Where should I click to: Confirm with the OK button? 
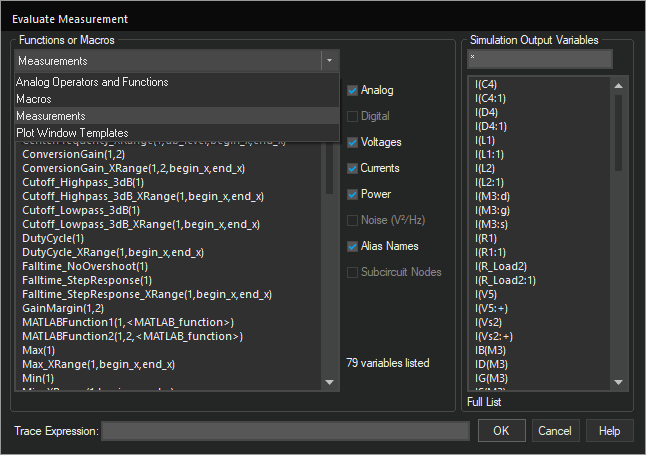pos(501,431)
